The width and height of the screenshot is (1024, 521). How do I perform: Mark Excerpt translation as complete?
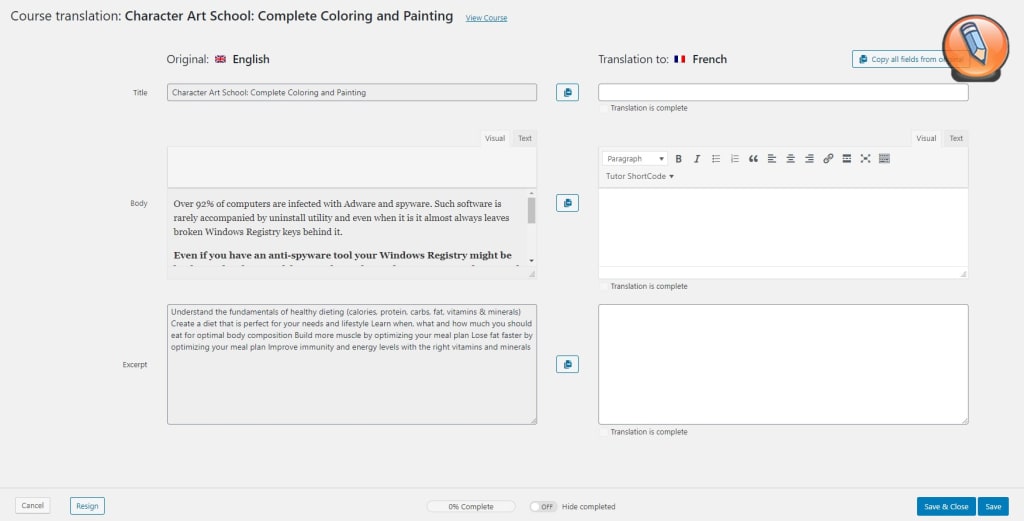[x=603, y=432]
